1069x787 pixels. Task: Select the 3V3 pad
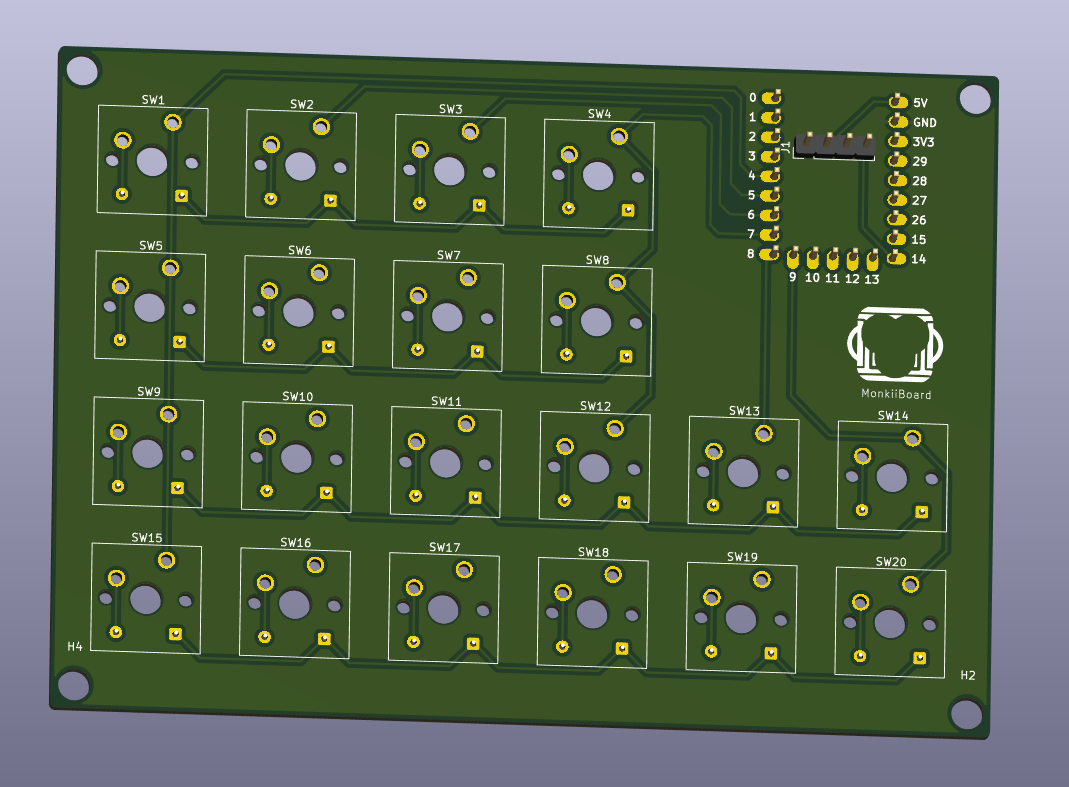coord(897,141)
